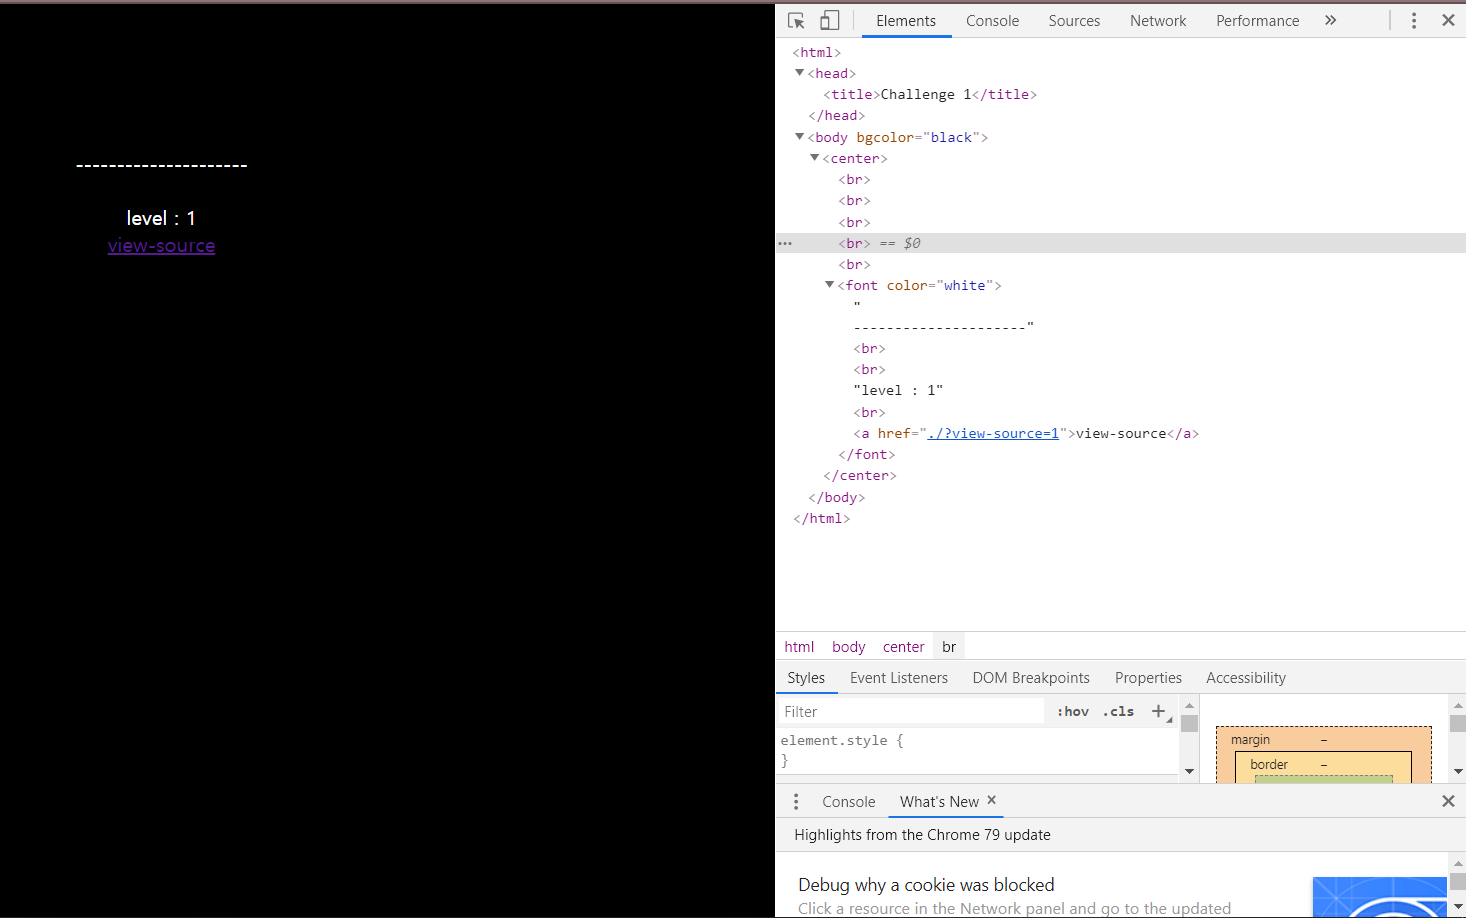Click the border box in box model
1466x918 pixels.
1269,765
